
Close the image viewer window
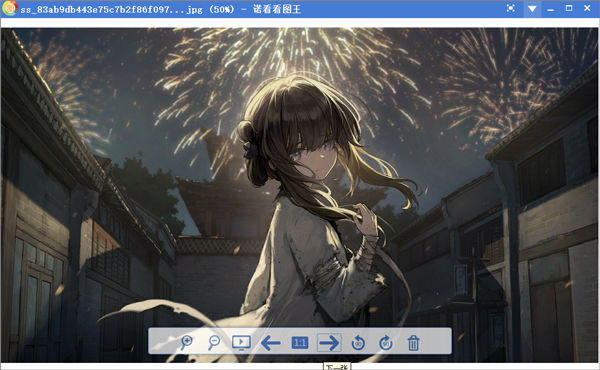(x=587, y=8)
